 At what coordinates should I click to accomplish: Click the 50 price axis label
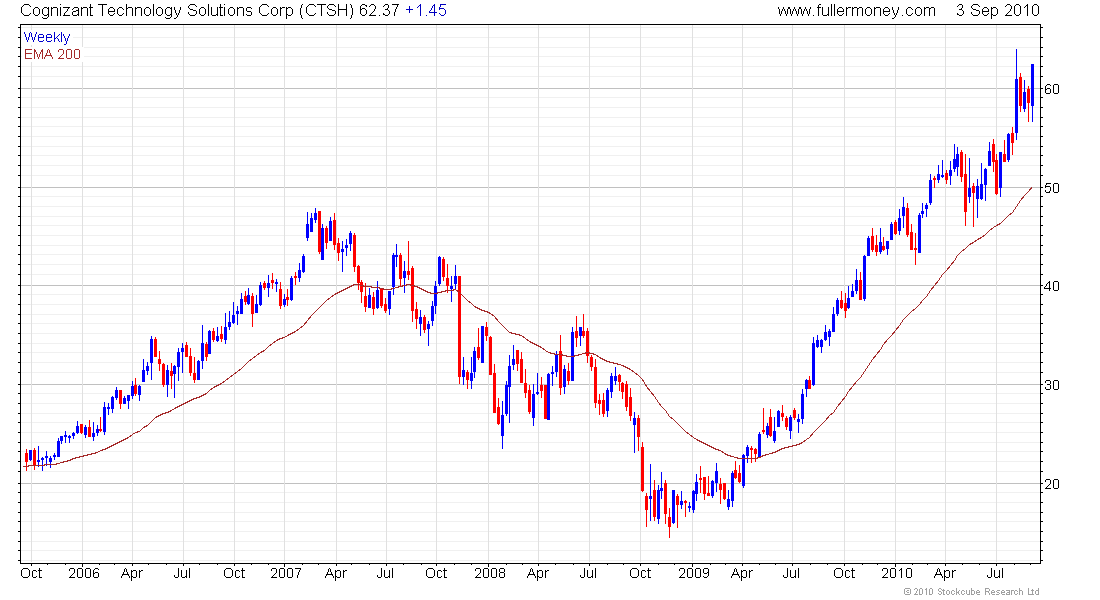(x=1052, y=188)
